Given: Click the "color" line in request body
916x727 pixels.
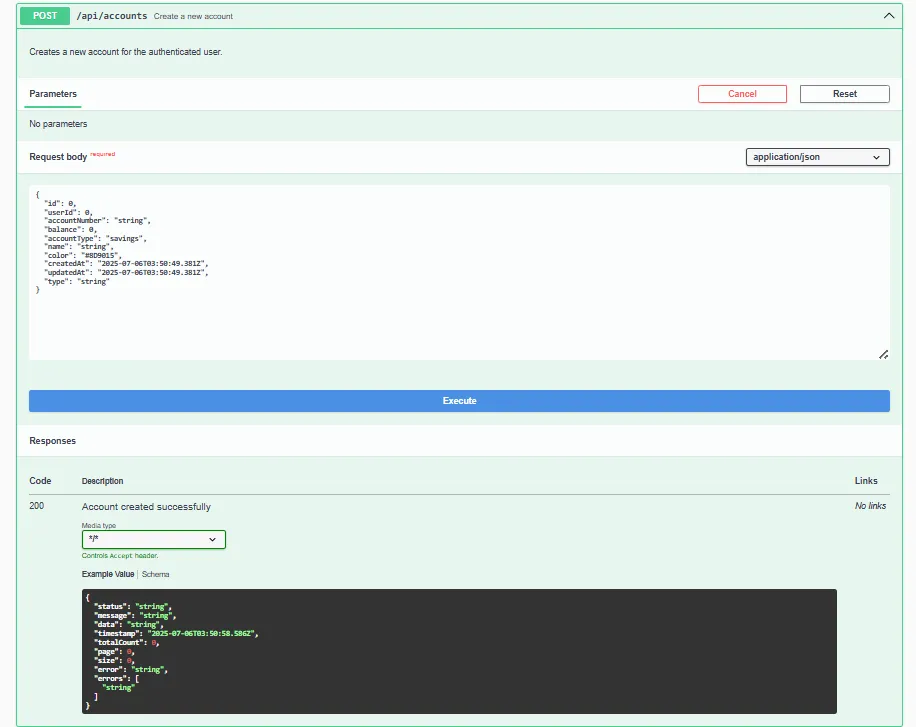Looking at the screenshot, I should tap(83, 255).
